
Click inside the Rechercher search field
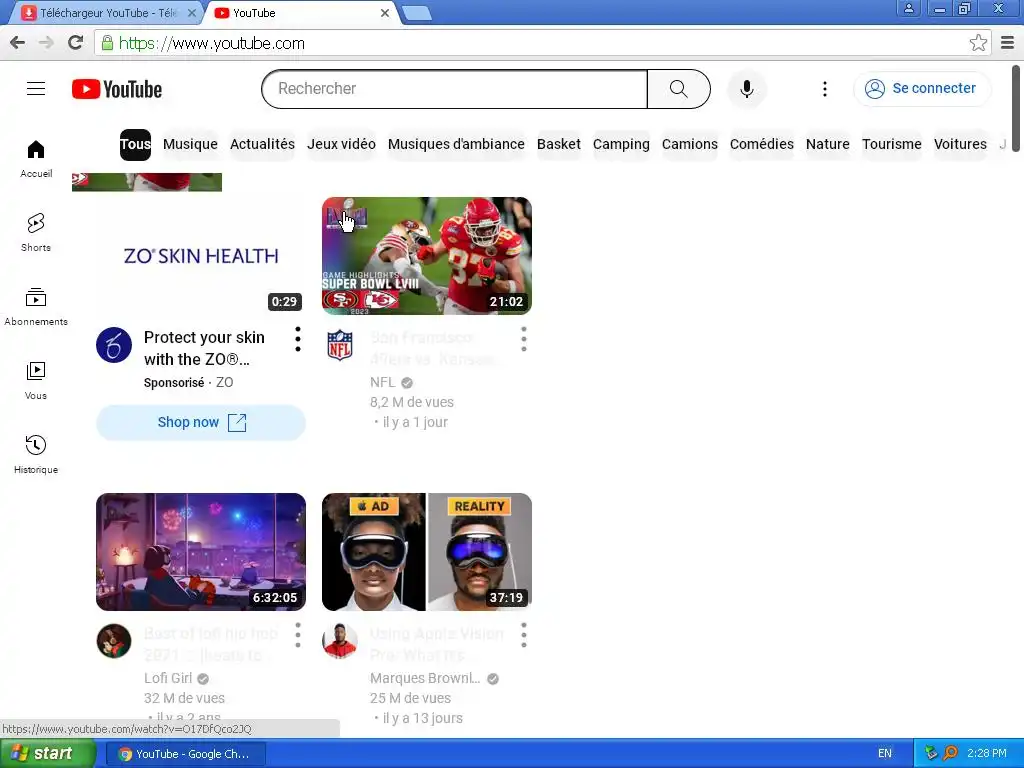[x=454, y=89]
